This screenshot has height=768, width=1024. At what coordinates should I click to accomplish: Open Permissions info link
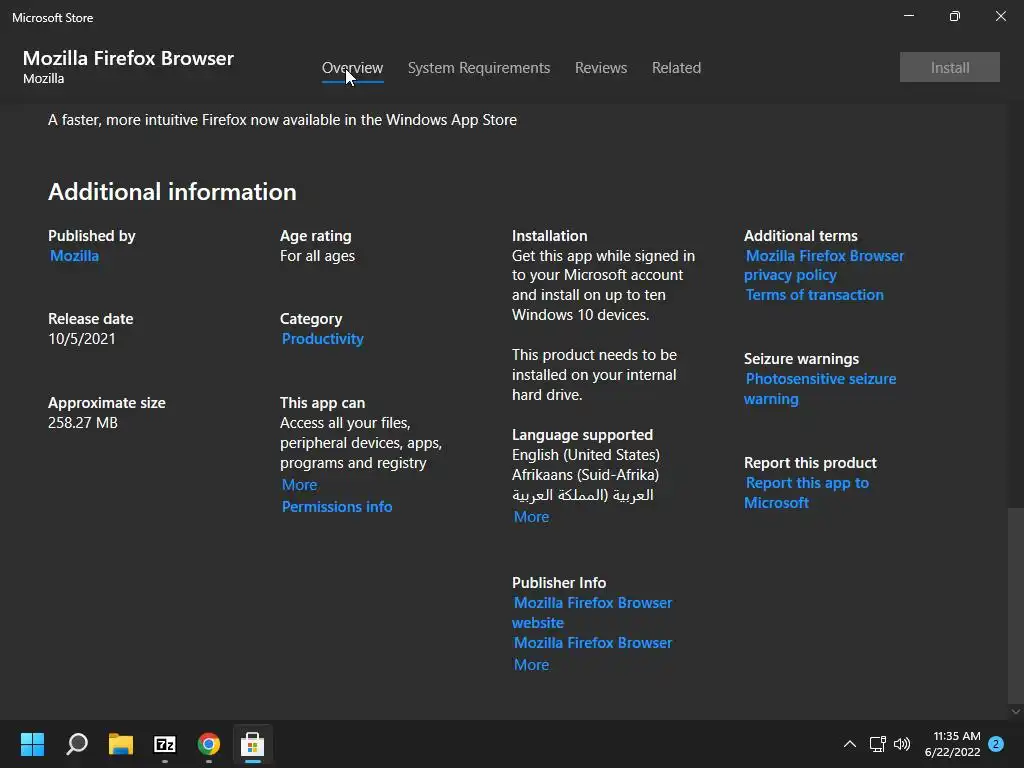click(337, 507)
